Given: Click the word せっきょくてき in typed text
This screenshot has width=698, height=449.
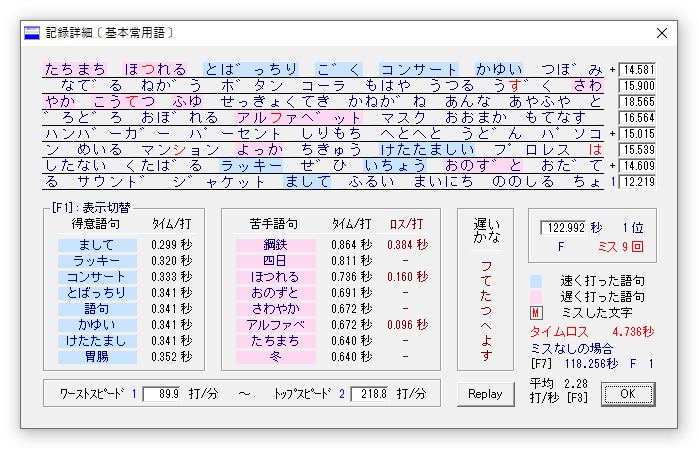Looking at the screenshot, I should (276, 102).
